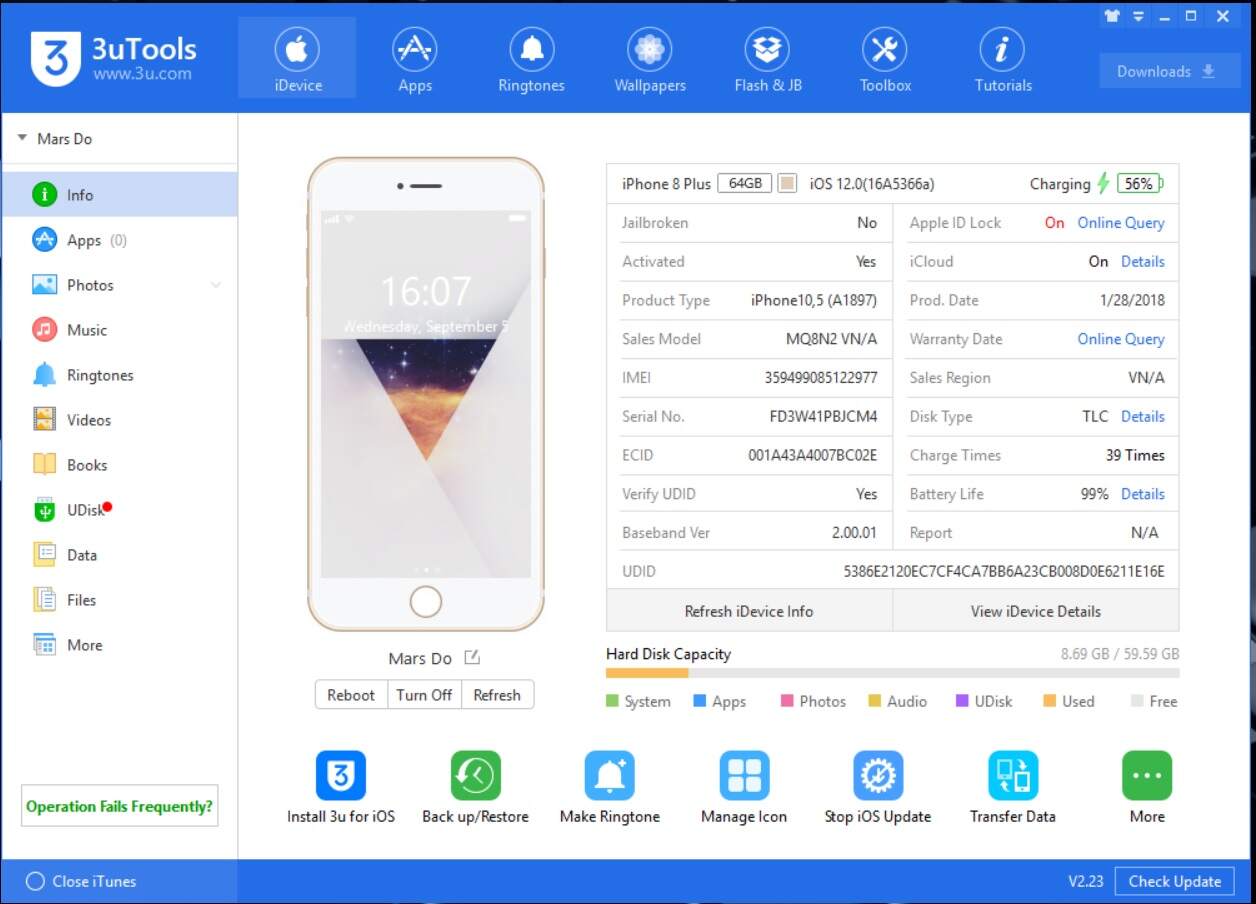Open Ringtones in the sidebar
This screenshot has width=1256, height=904.
coord(119,375)
